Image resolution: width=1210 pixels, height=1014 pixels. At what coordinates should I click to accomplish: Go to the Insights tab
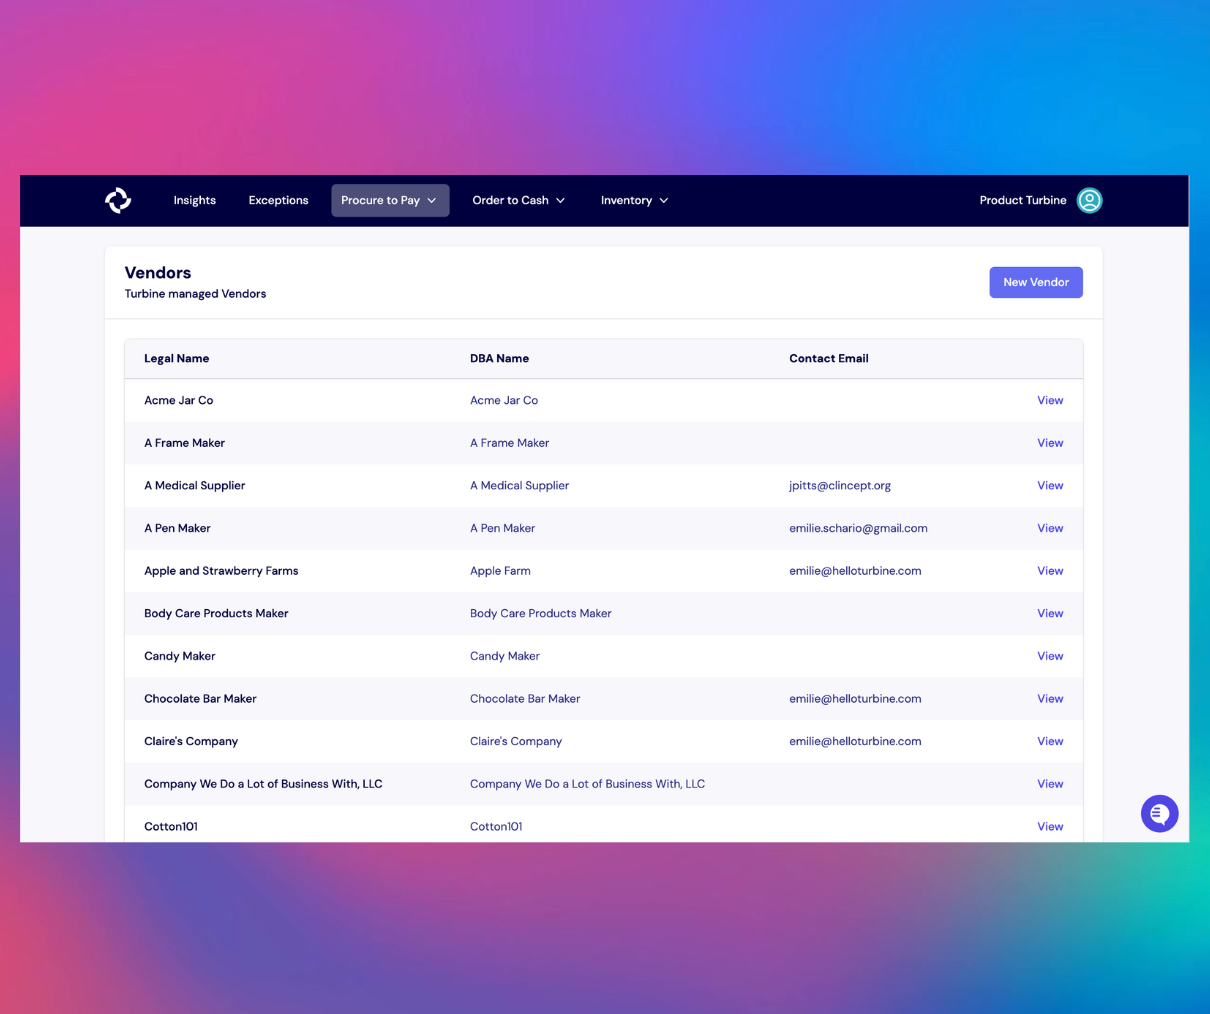[x=194, y=200]
